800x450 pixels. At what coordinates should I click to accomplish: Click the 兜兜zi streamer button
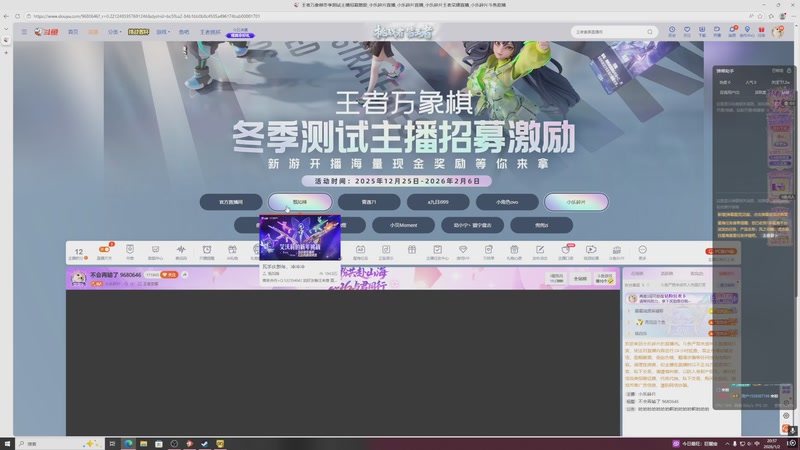[541, 225]
